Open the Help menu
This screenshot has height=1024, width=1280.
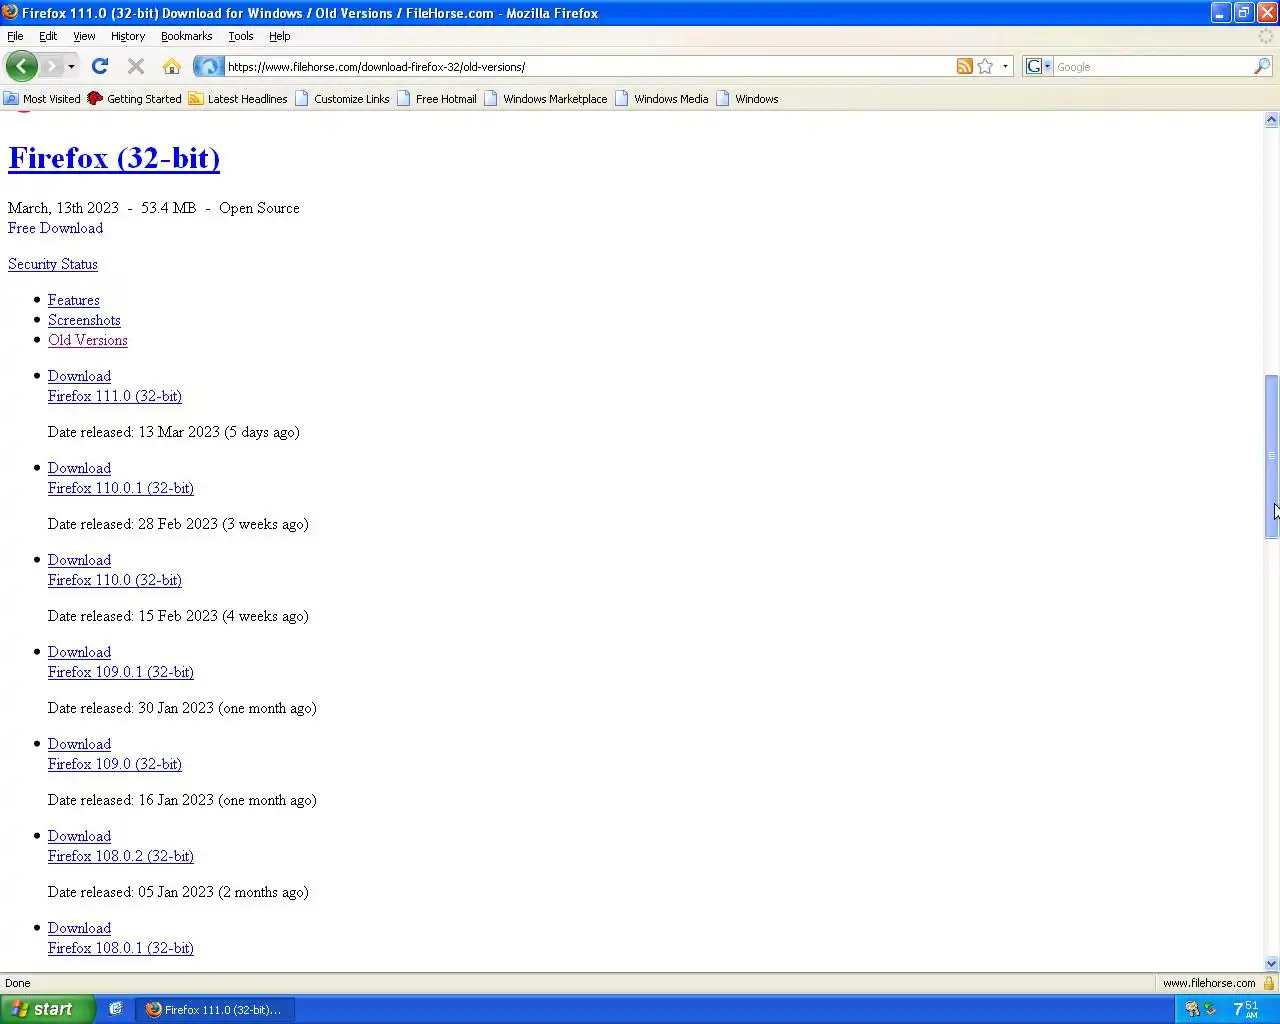click(279, 36)
